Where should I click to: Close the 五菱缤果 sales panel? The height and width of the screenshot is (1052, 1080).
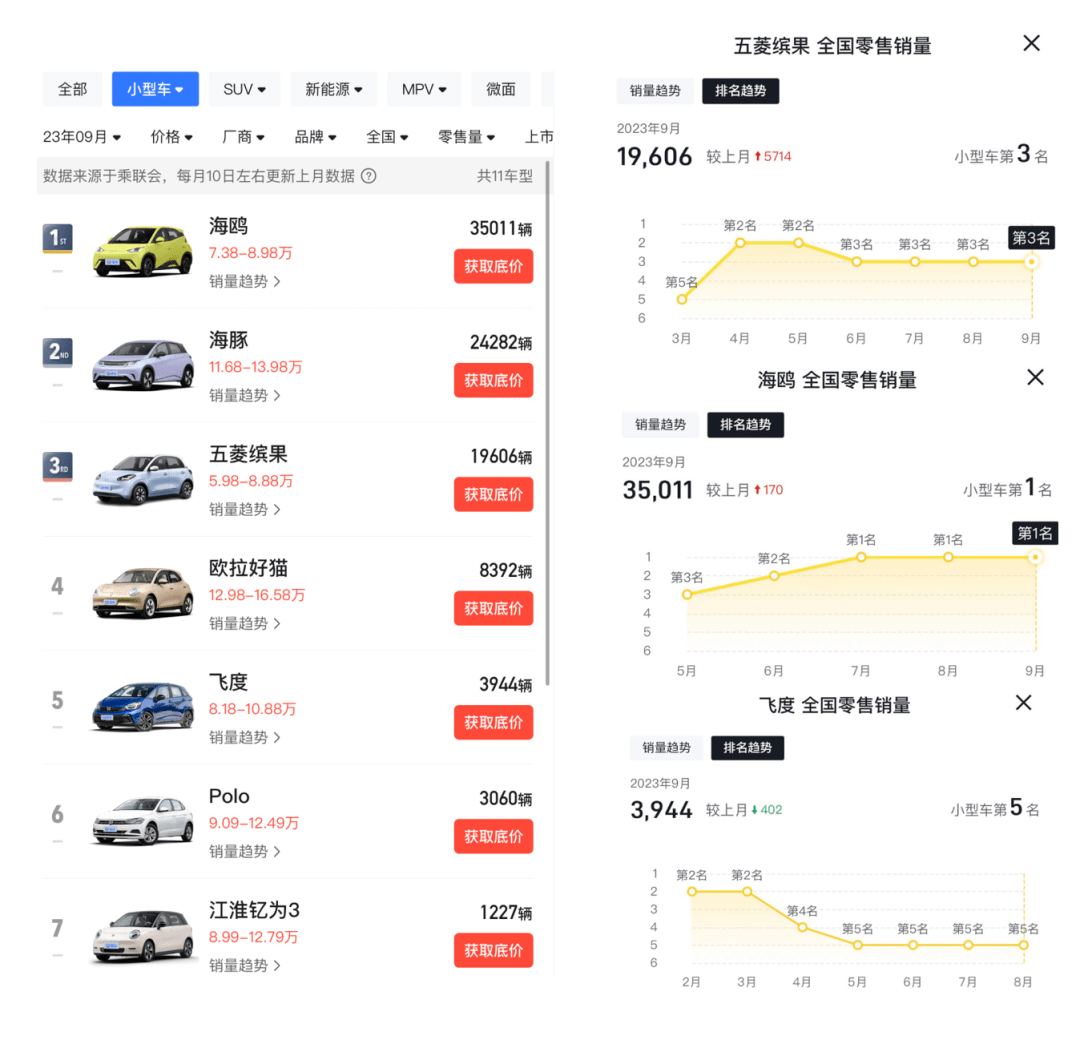1031,43
